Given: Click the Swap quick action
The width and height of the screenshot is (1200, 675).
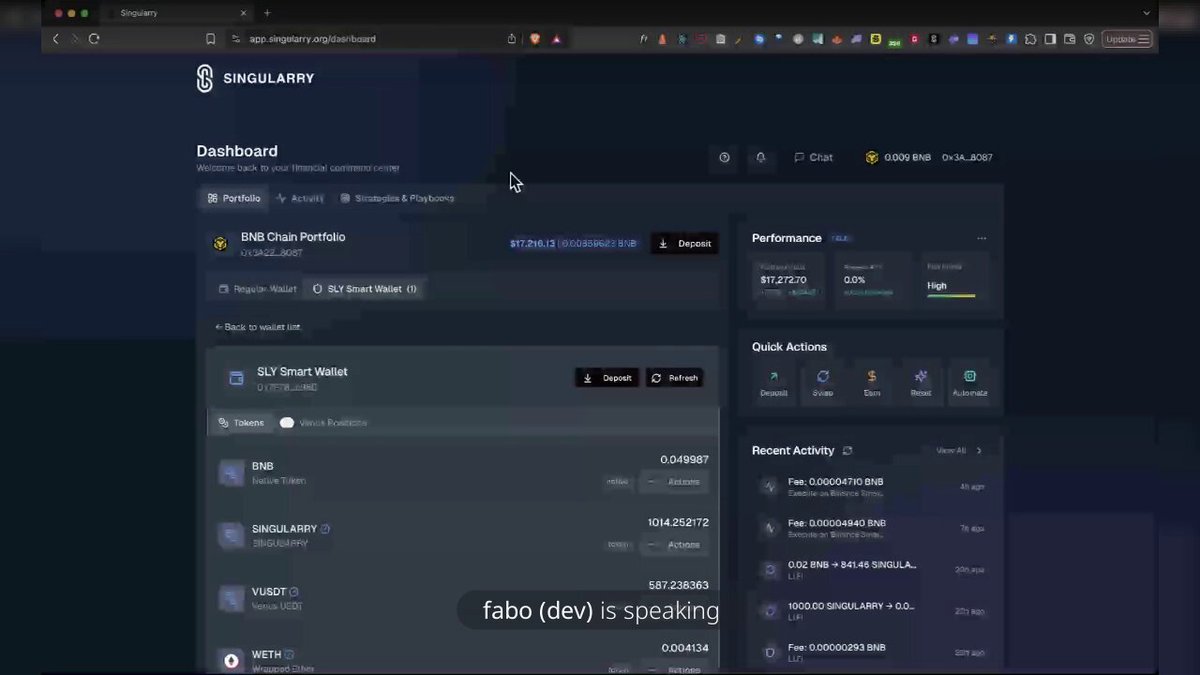Looking at the screenshot, I should coord(823,383).
